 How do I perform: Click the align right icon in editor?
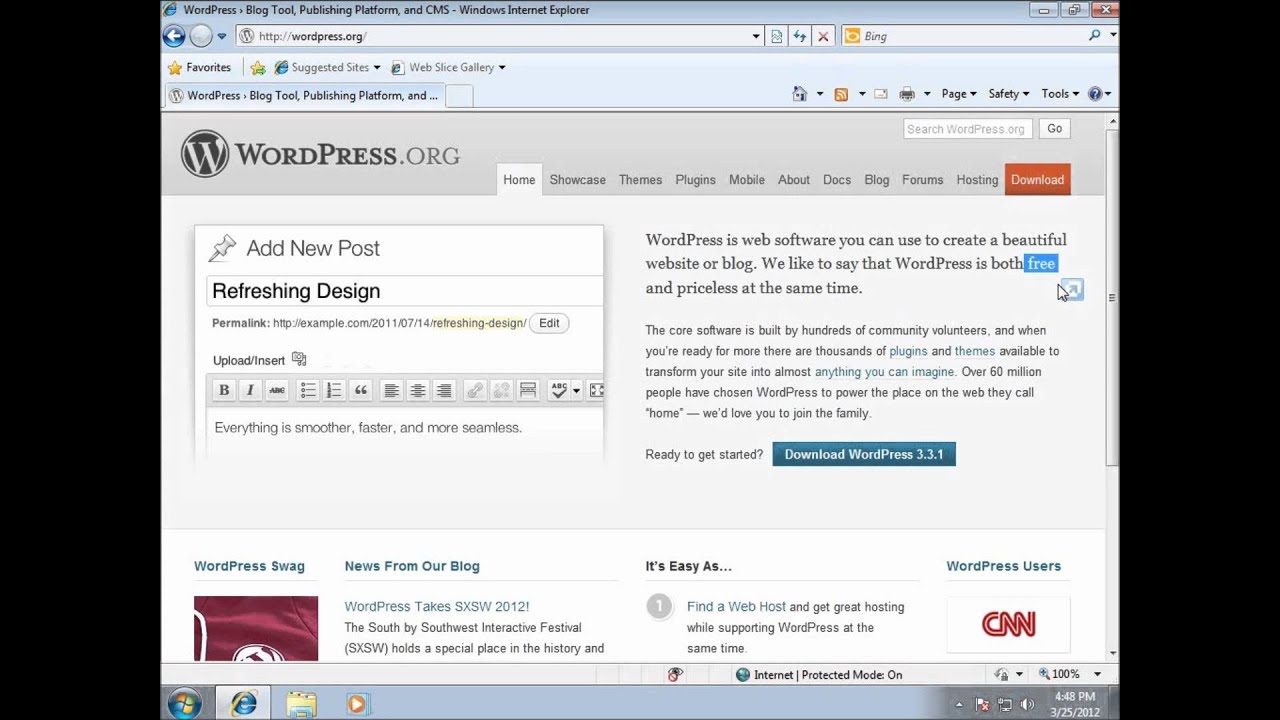(x=444, y=390)
